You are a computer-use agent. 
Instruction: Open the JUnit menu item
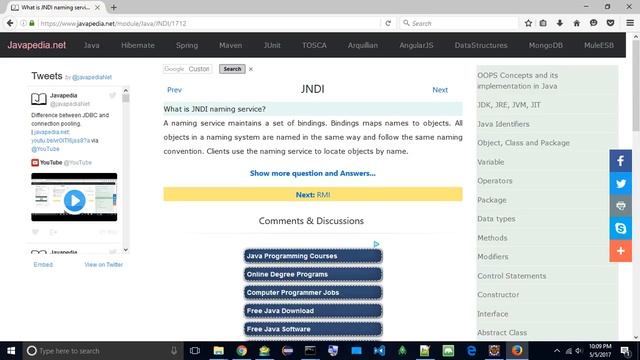[x=272, y=45]
